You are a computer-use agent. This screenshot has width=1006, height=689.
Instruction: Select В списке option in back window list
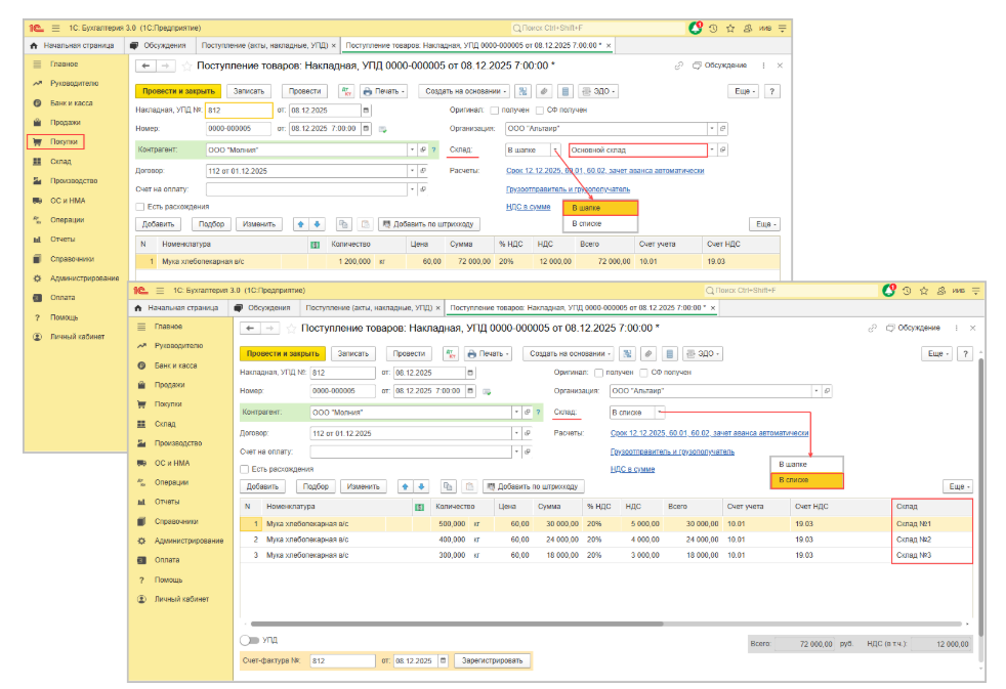[x=601, y=224]
